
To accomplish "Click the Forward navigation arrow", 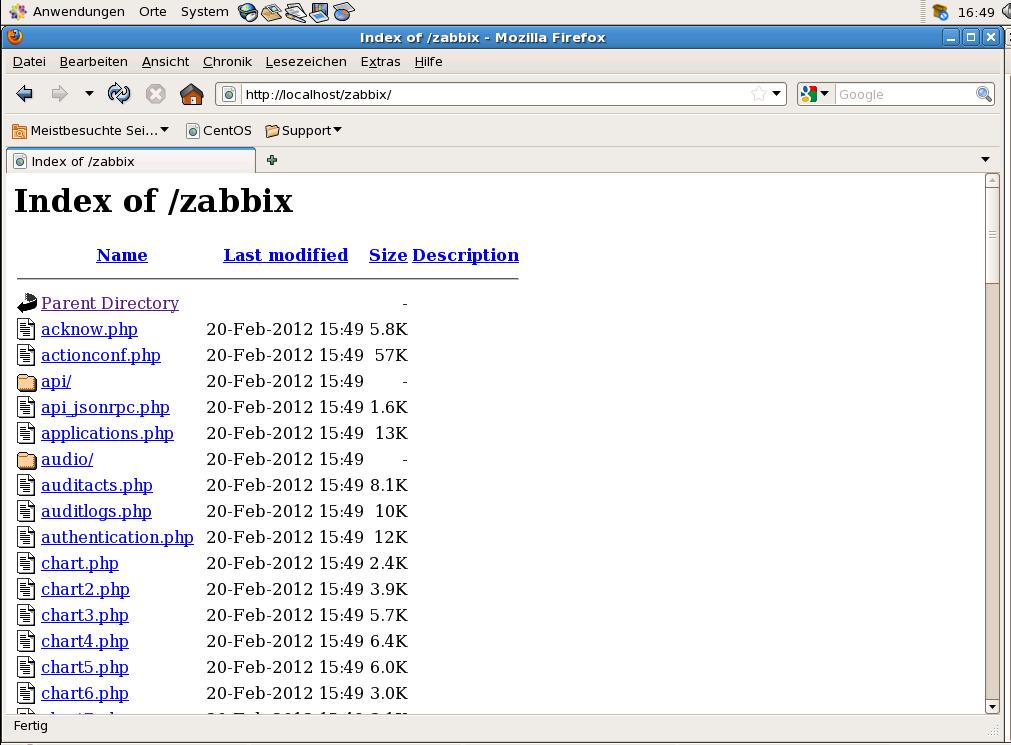I will (59, 94).
